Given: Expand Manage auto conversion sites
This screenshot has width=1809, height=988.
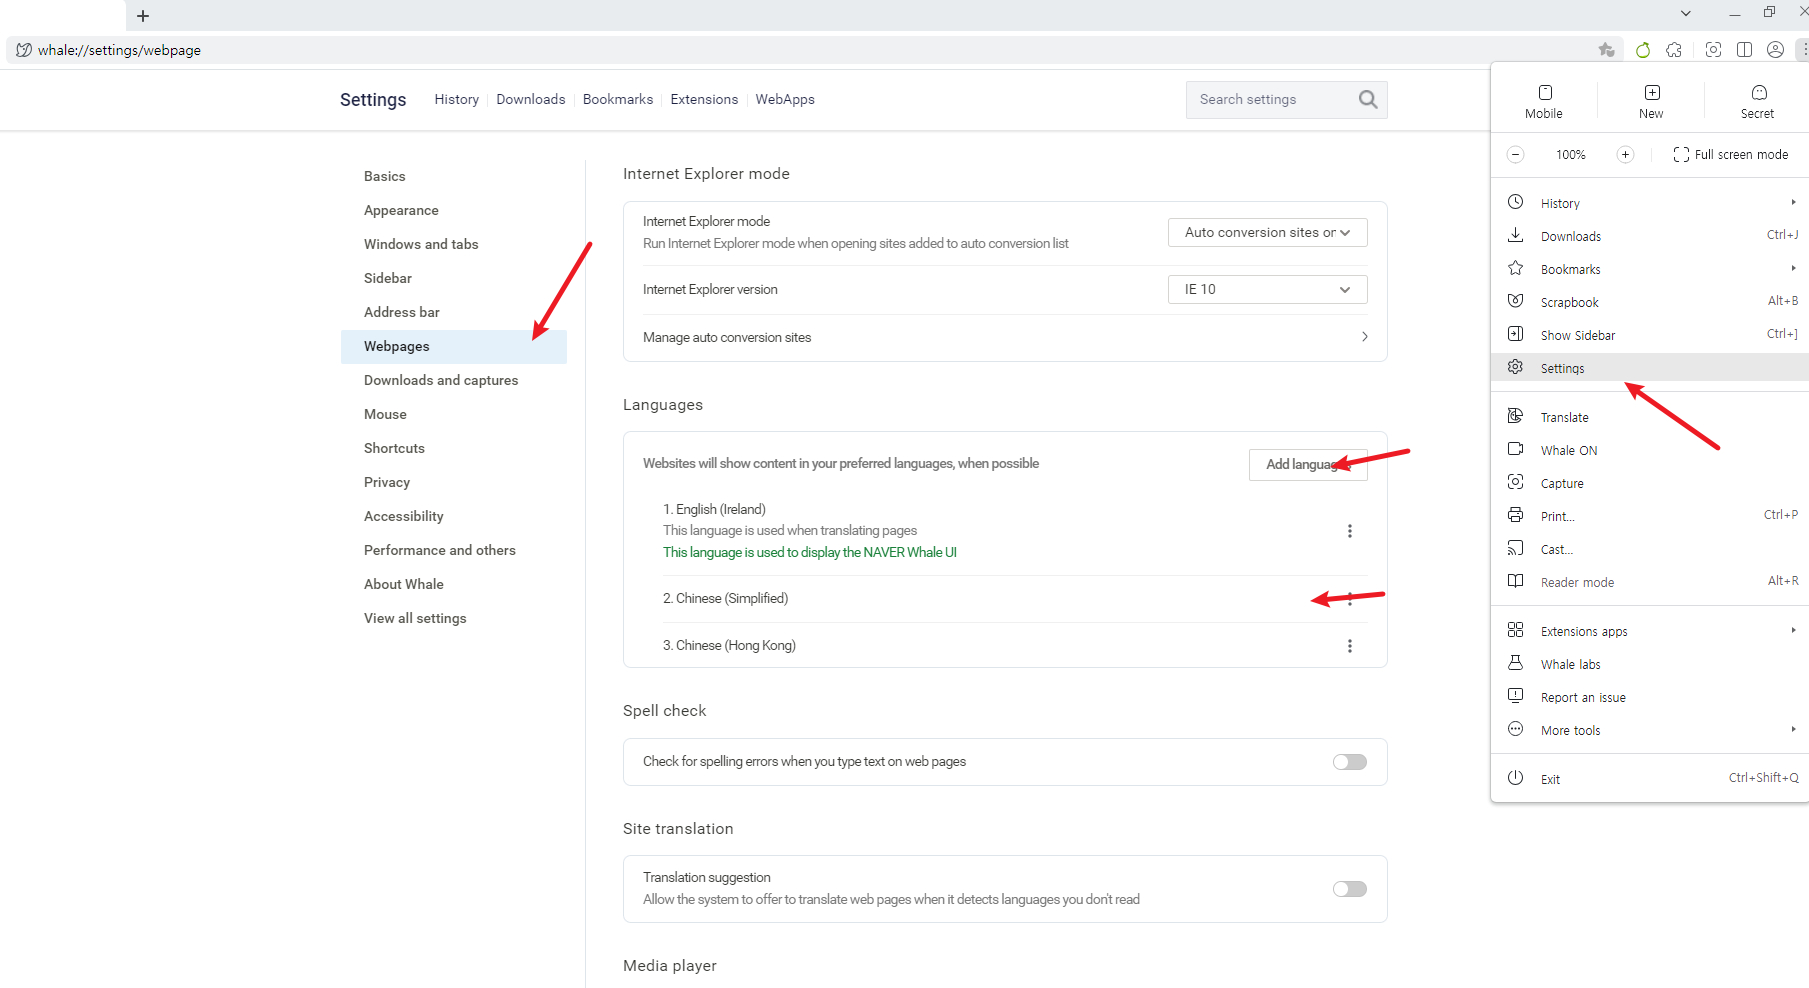Looking at the screenshot, I should [x=1005, y=337].
